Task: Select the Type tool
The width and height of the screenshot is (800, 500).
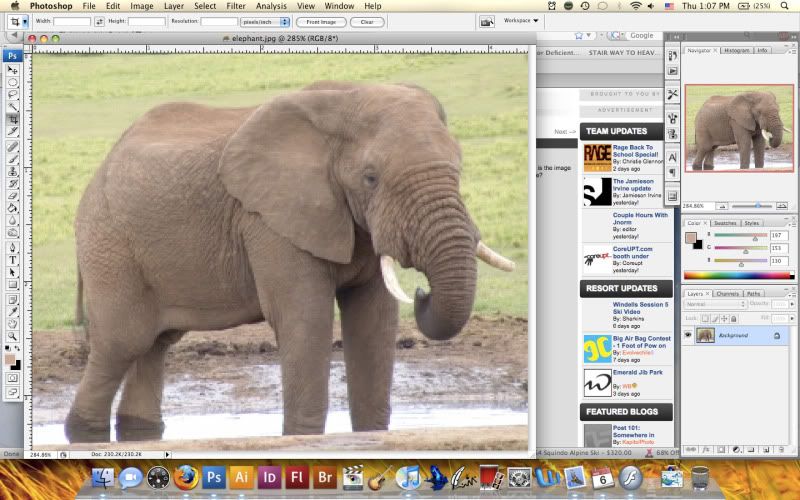Action: [13, 259]
